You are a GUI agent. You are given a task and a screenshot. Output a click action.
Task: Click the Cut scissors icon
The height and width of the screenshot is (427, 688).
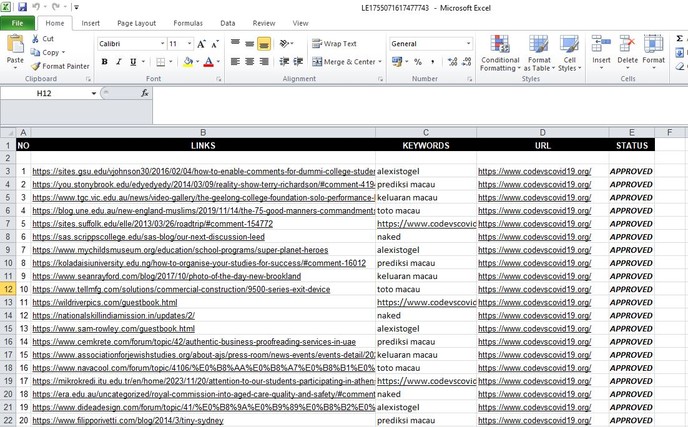coord(36,39)
